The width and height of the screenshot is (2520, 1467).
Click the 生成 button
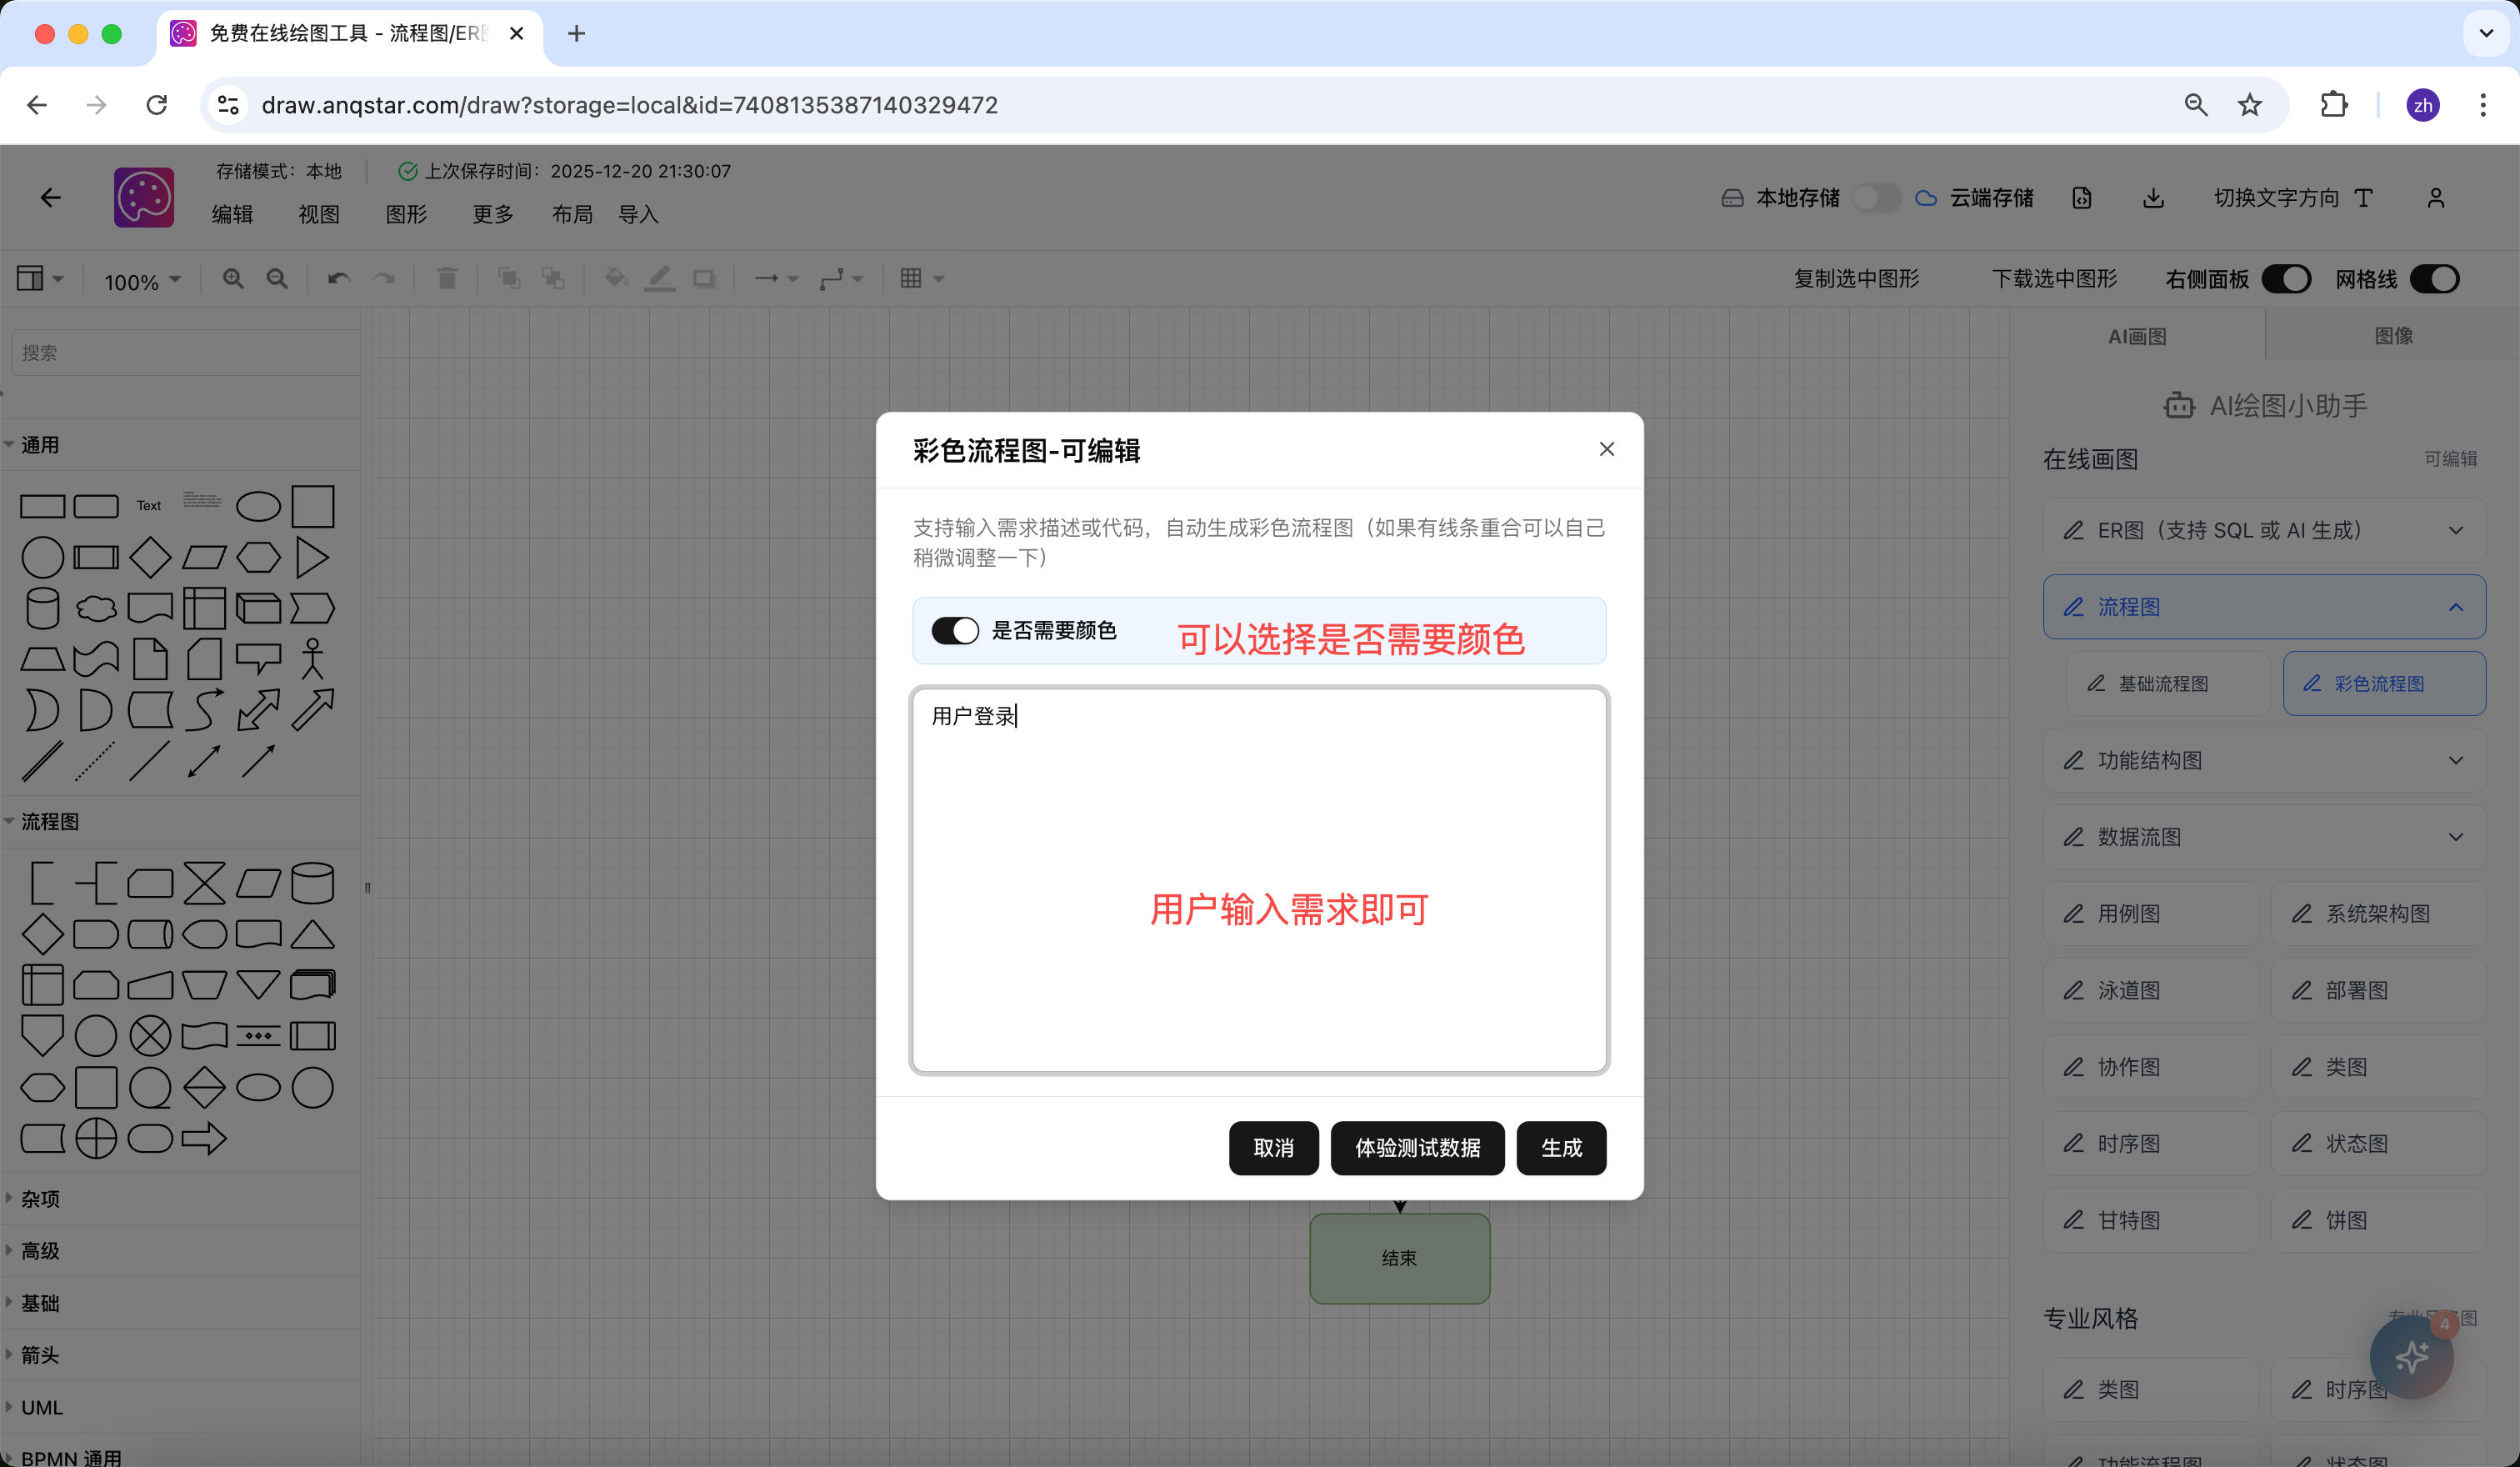(x=1561, y=1148)
